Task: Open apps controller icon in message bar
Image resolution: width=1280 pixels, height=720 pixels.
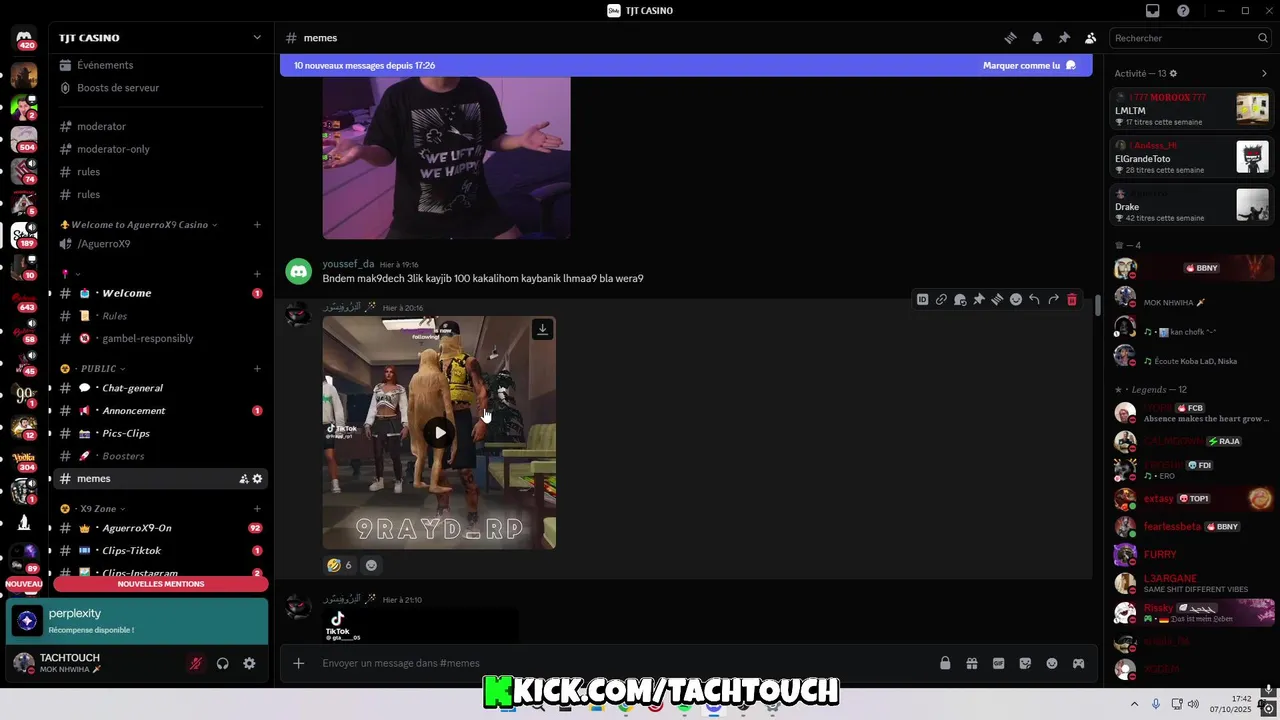Action: (x=1078, y=663)
